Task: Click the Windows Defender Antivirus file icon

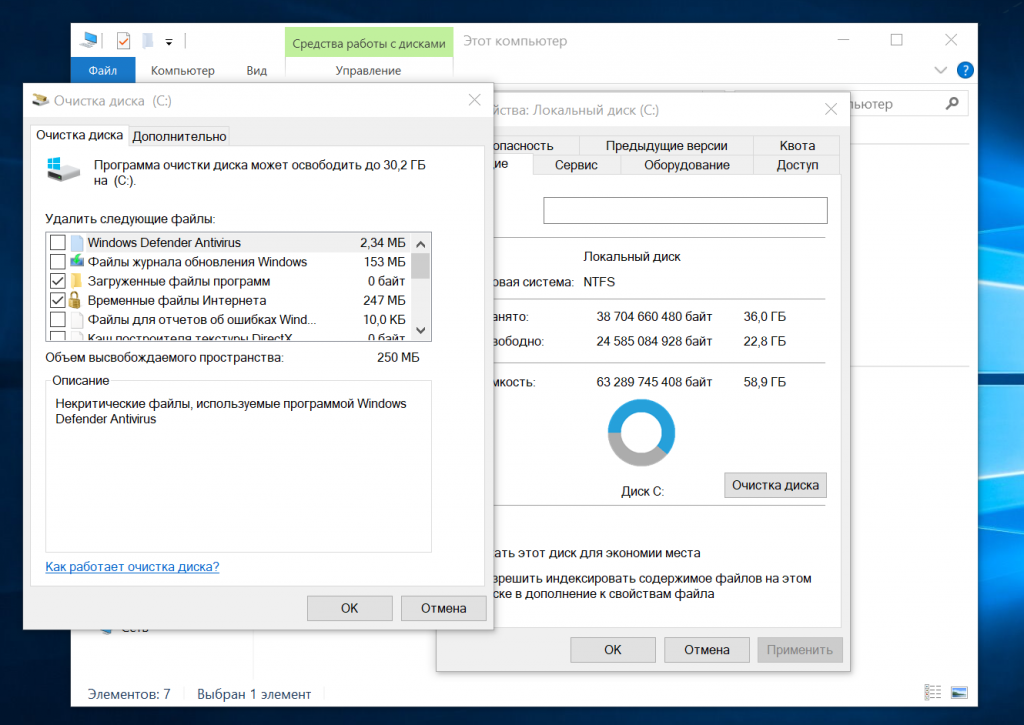Action: [77, 242]
